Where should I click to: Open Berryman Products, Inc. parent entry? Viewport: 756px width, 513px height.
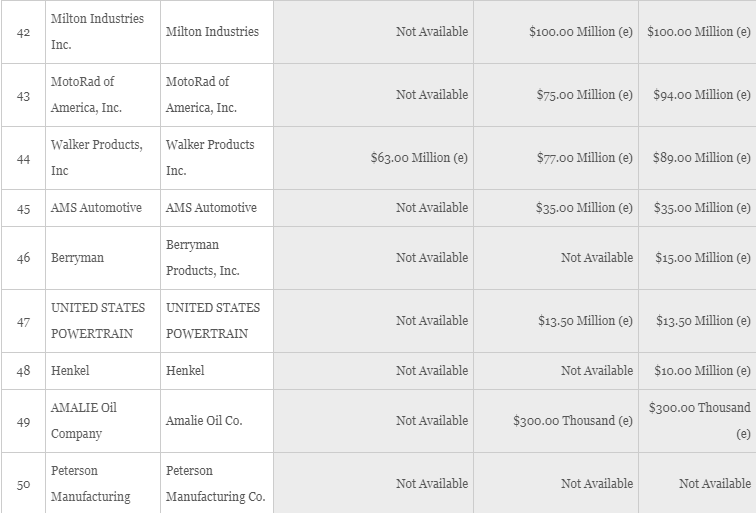pos(202,258)
